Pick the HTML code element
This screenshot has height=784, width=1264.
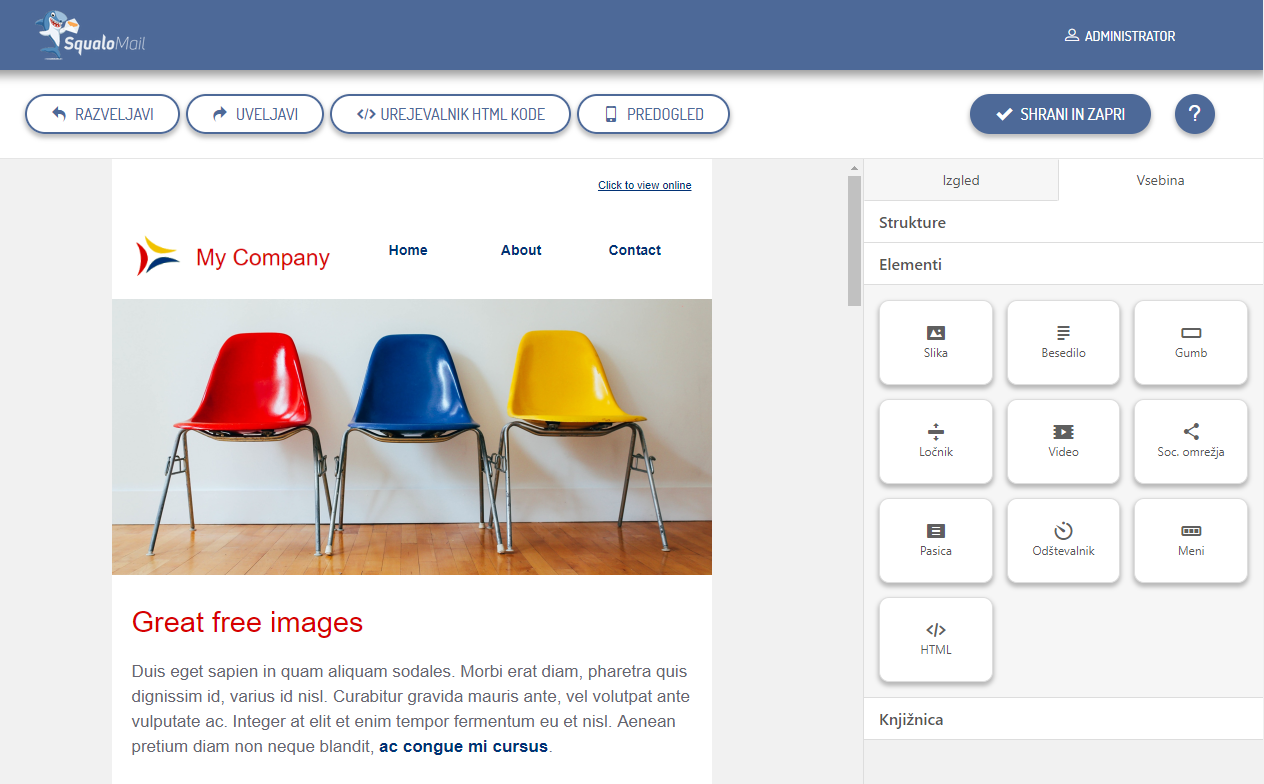pos(936,639)
